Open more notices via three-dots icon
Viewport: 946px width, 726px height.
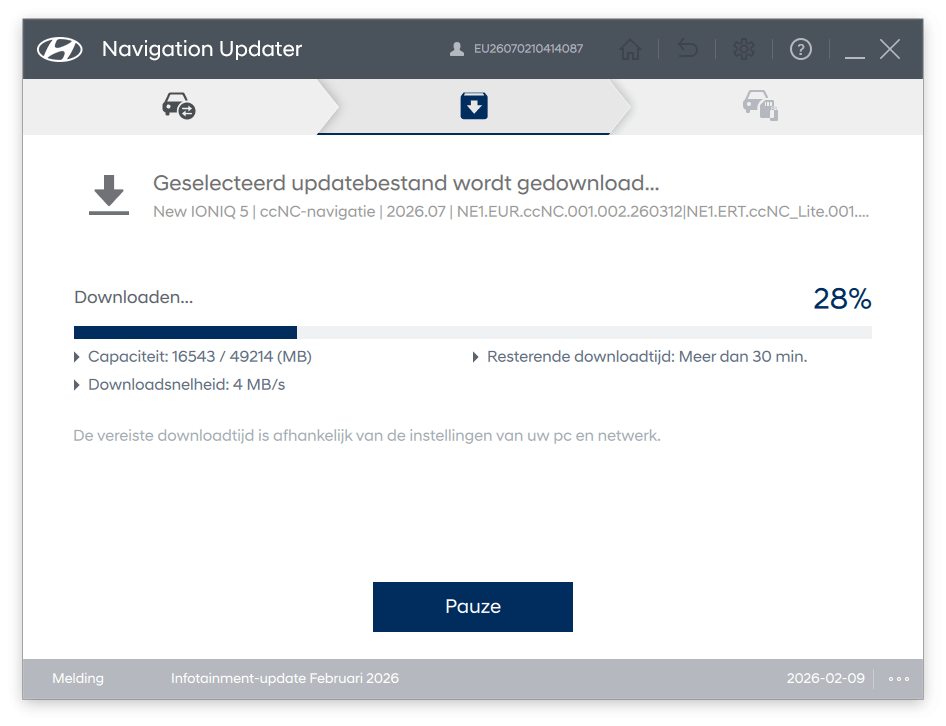click(898, 679)
